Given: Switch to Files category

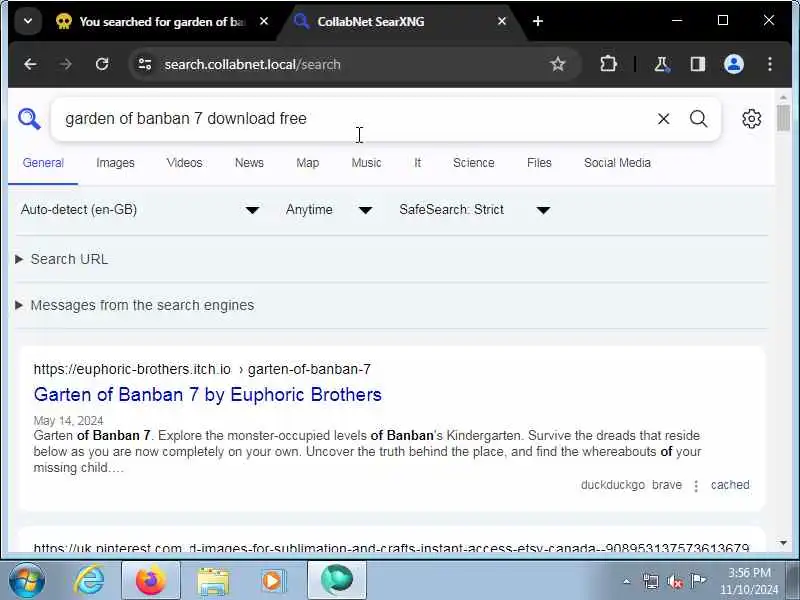Looking at the screenshot, I should click(x=539, y=163).
